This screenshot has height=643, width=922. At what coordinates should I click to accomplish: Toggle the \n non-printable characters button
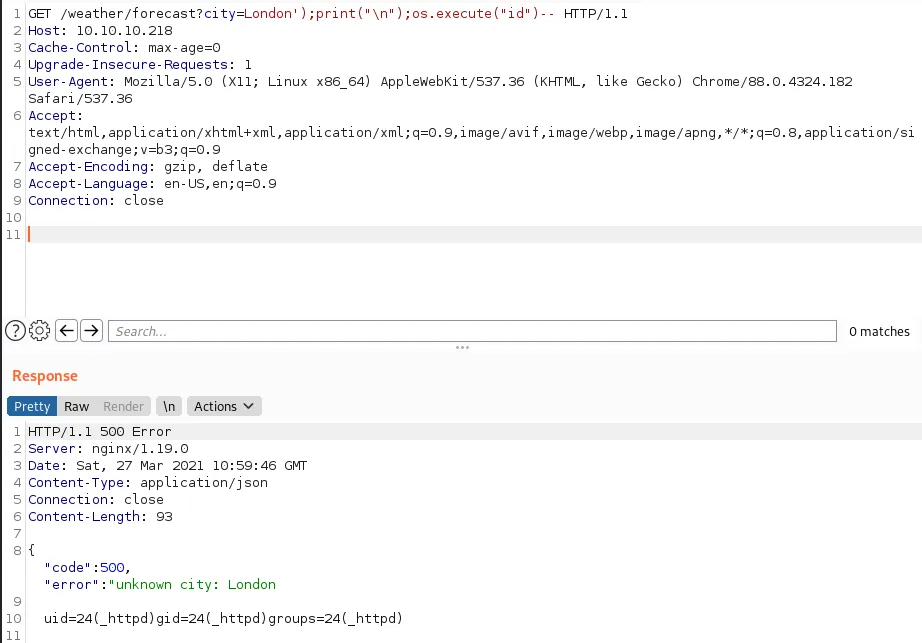click(x=169, y=406)
